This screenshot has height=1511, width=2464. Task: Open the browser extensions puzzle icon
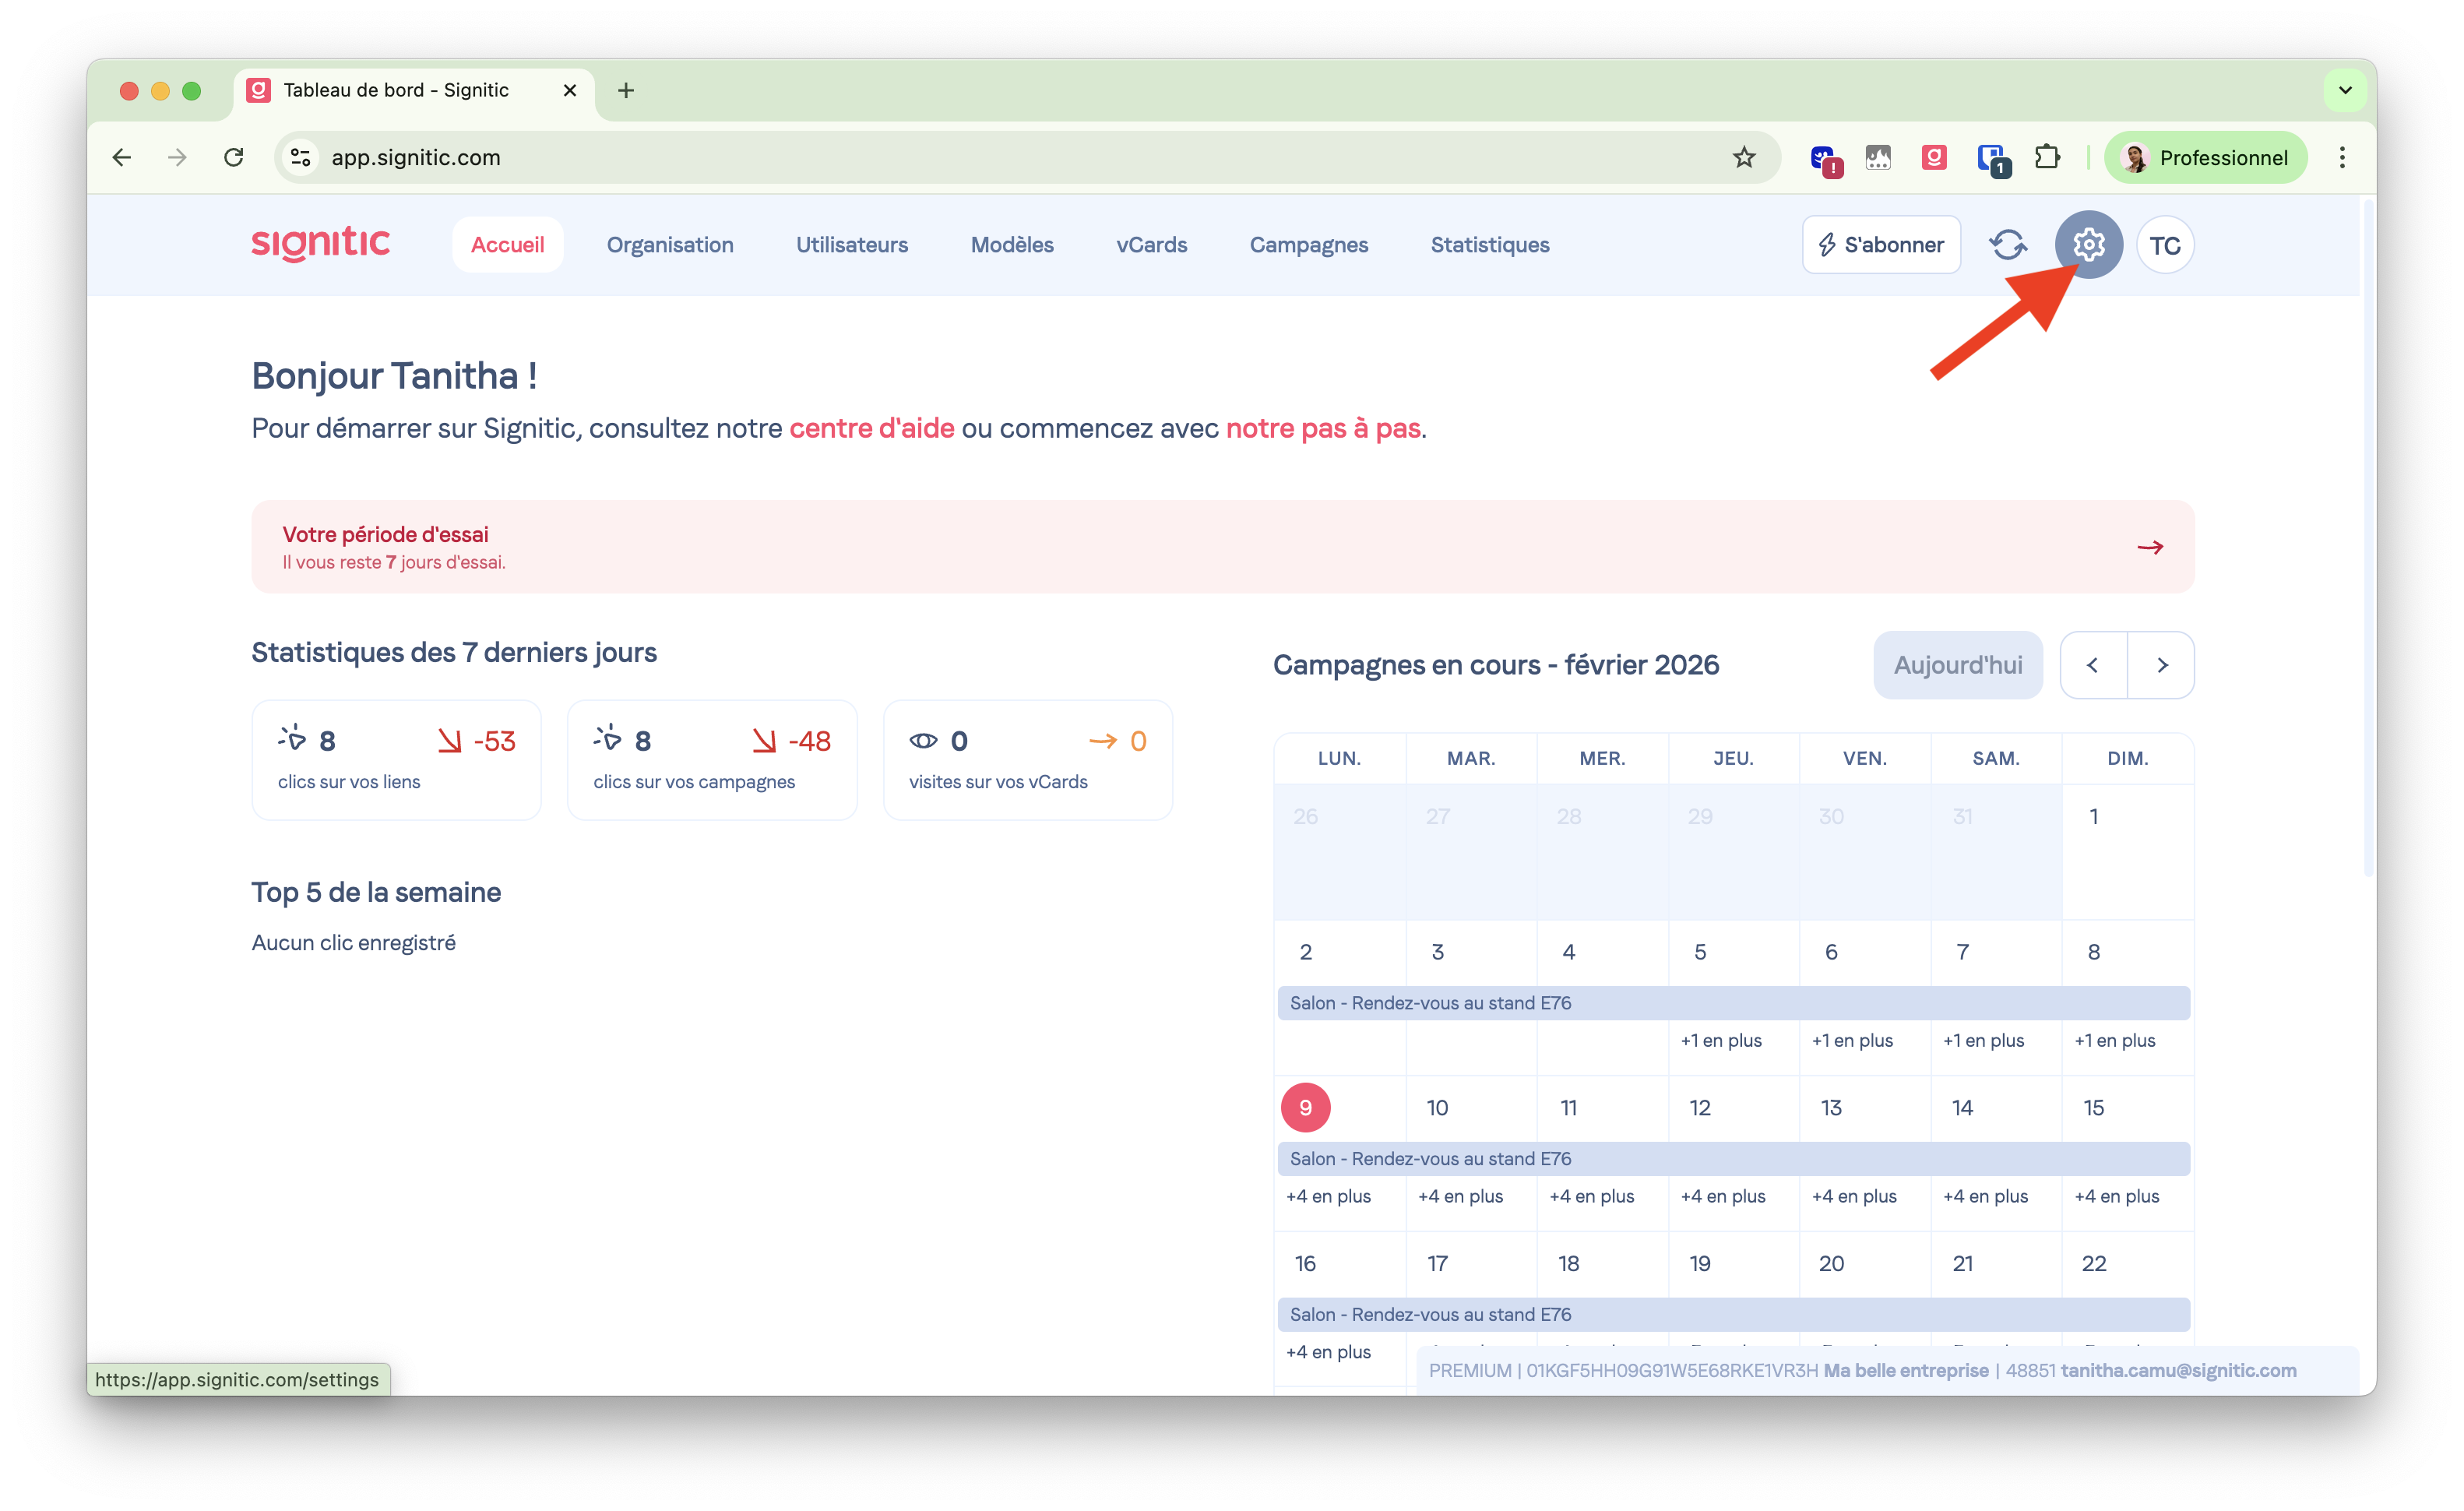(2046, 157)
